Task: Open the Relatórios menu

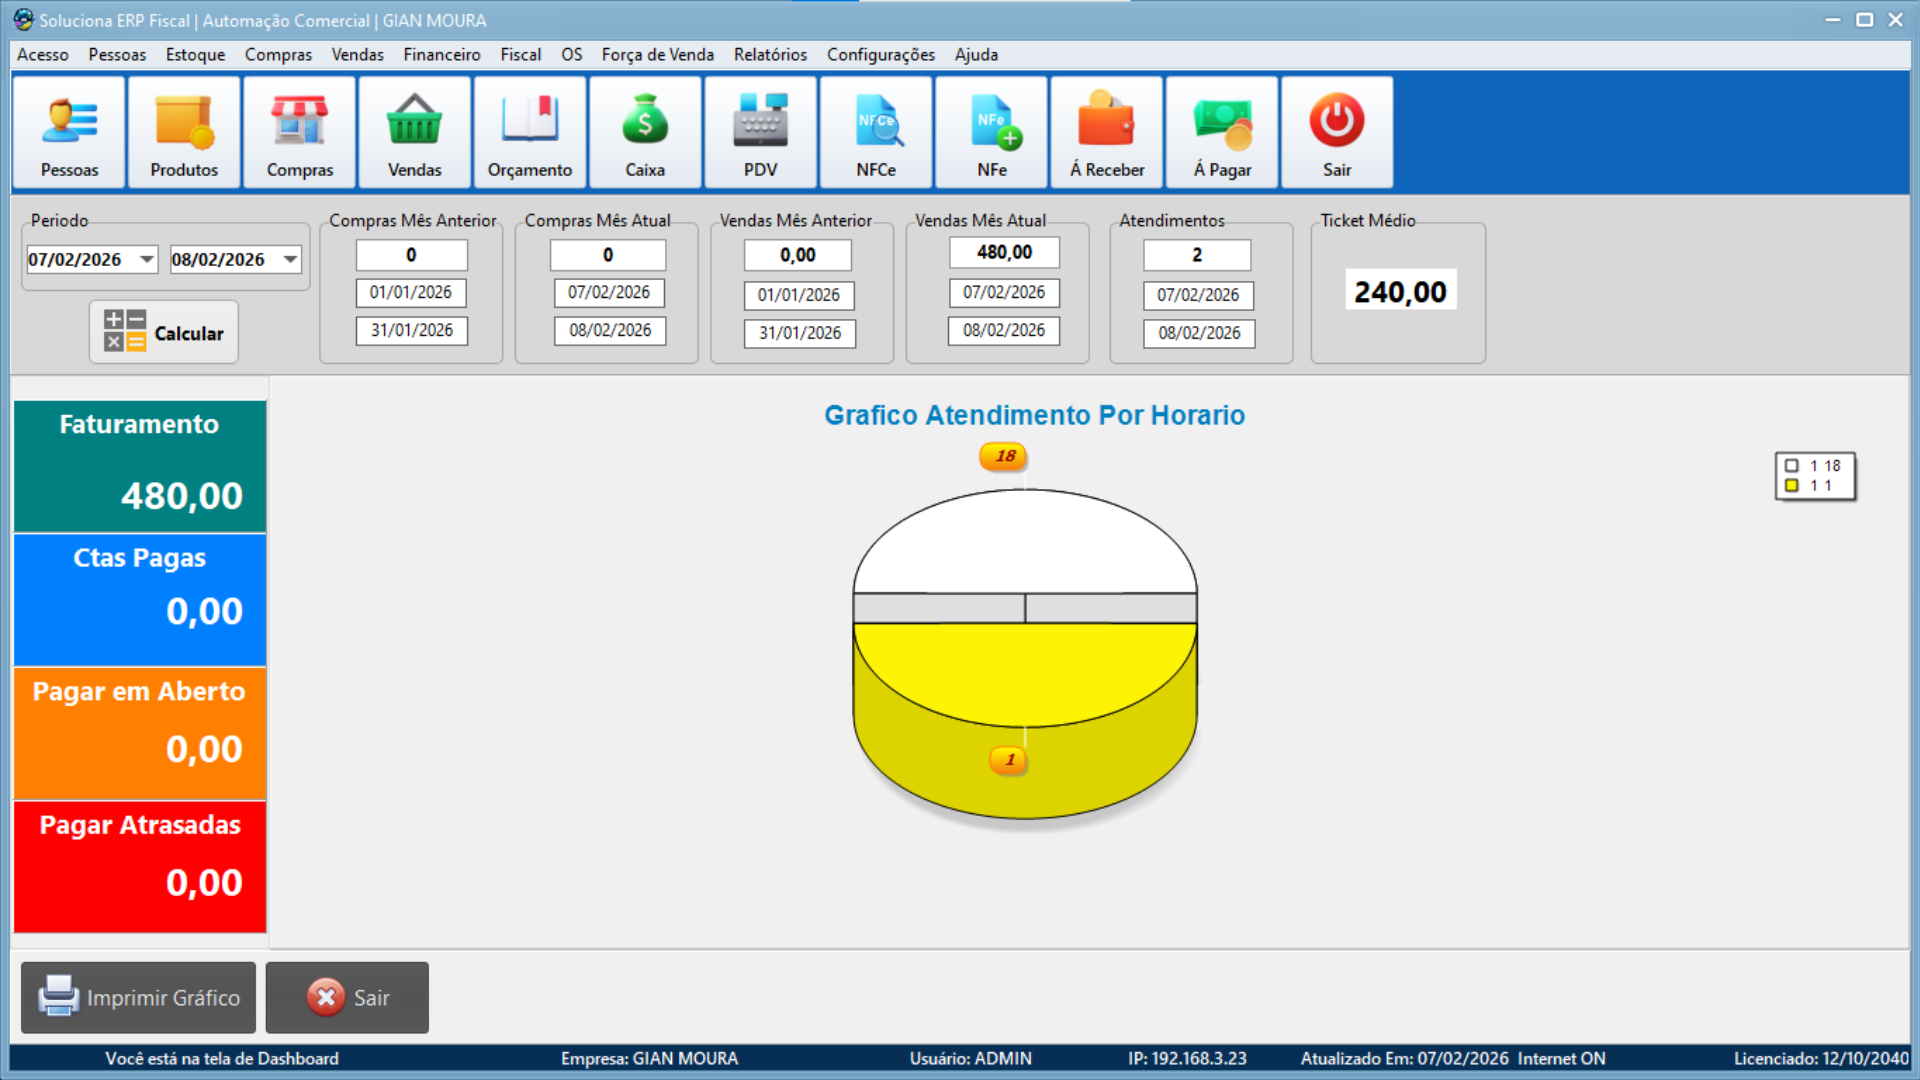Action: 770,55
